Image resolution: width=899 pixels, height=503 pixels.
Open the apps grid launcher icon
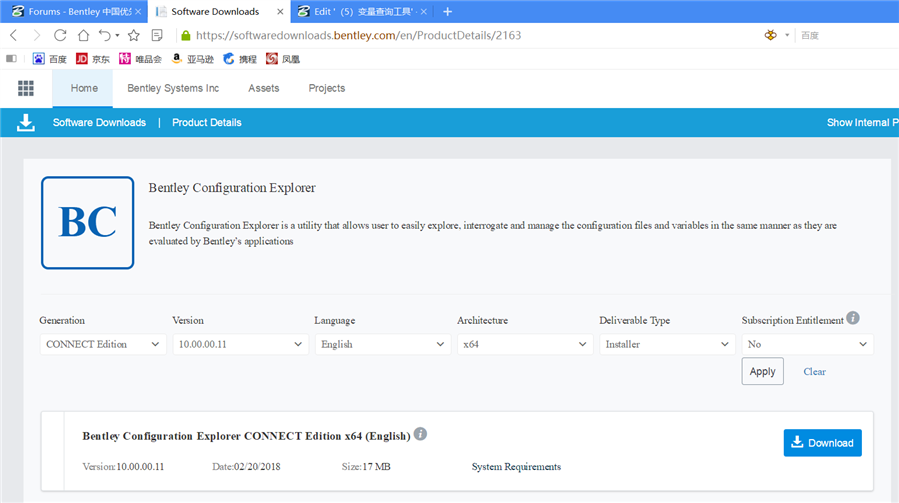click(x=26, y=88)
